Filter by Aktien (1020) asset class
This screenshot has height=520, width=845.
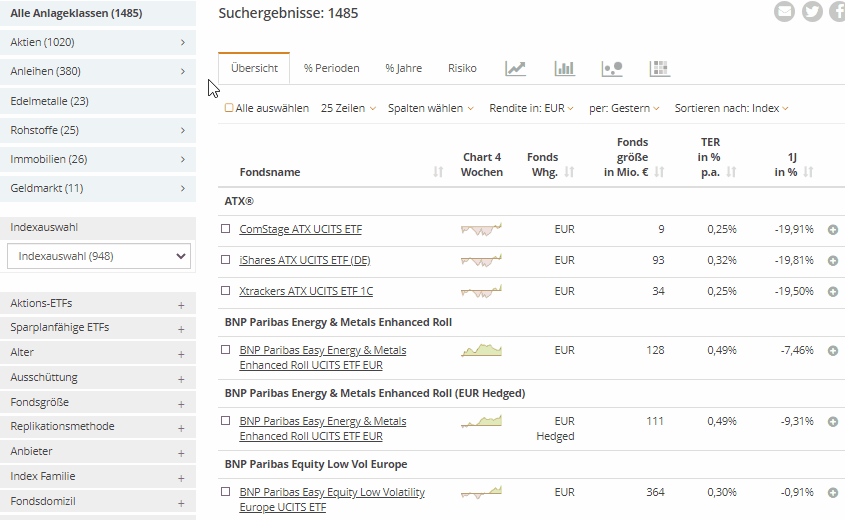tap(98, 42)
